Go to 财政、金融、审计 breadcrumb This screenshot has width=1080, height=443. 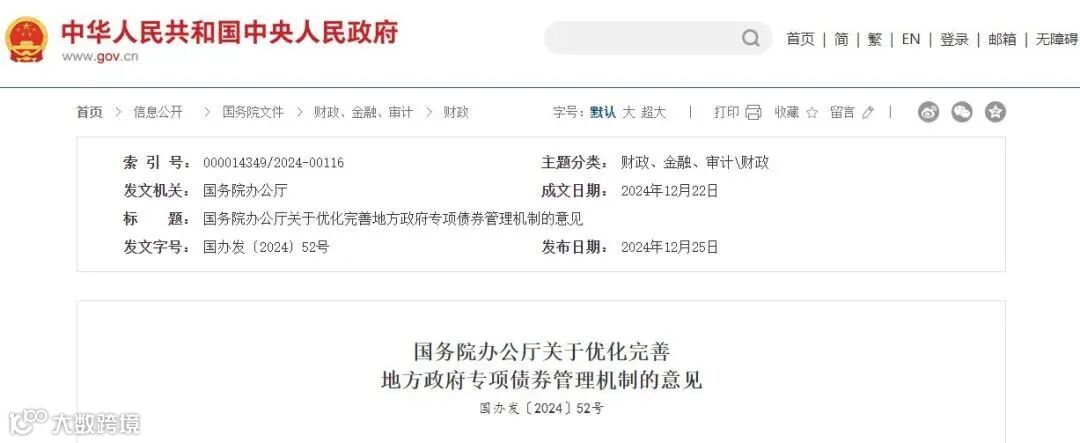pos(363,112)
